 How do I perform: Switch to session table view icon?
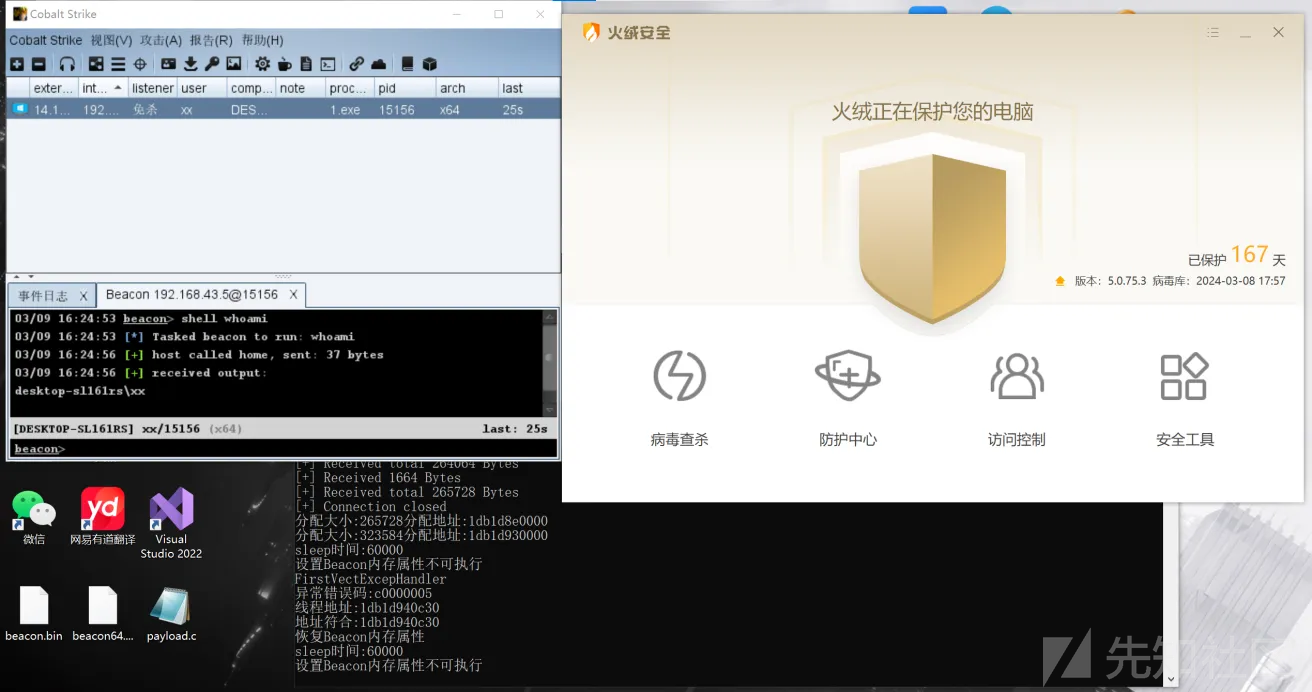pyautogui.click(x=118, y=64)
